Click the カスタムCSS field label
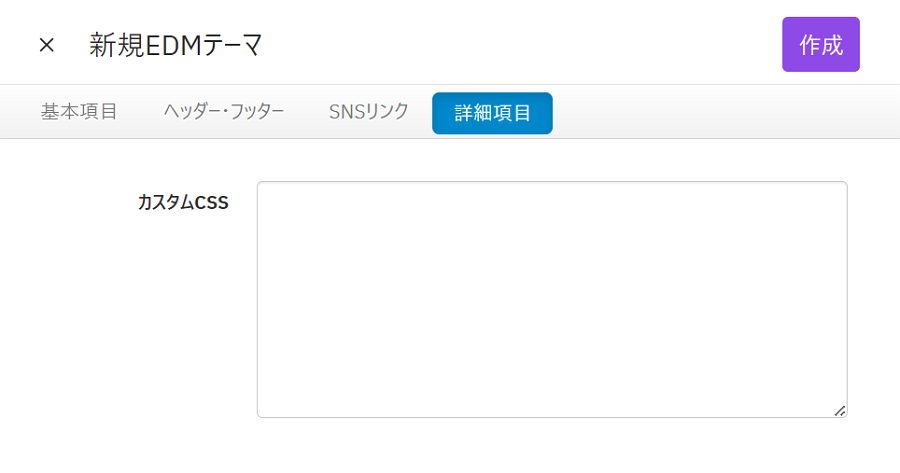Viewport: 900px width, 473px height. [183, 203]
